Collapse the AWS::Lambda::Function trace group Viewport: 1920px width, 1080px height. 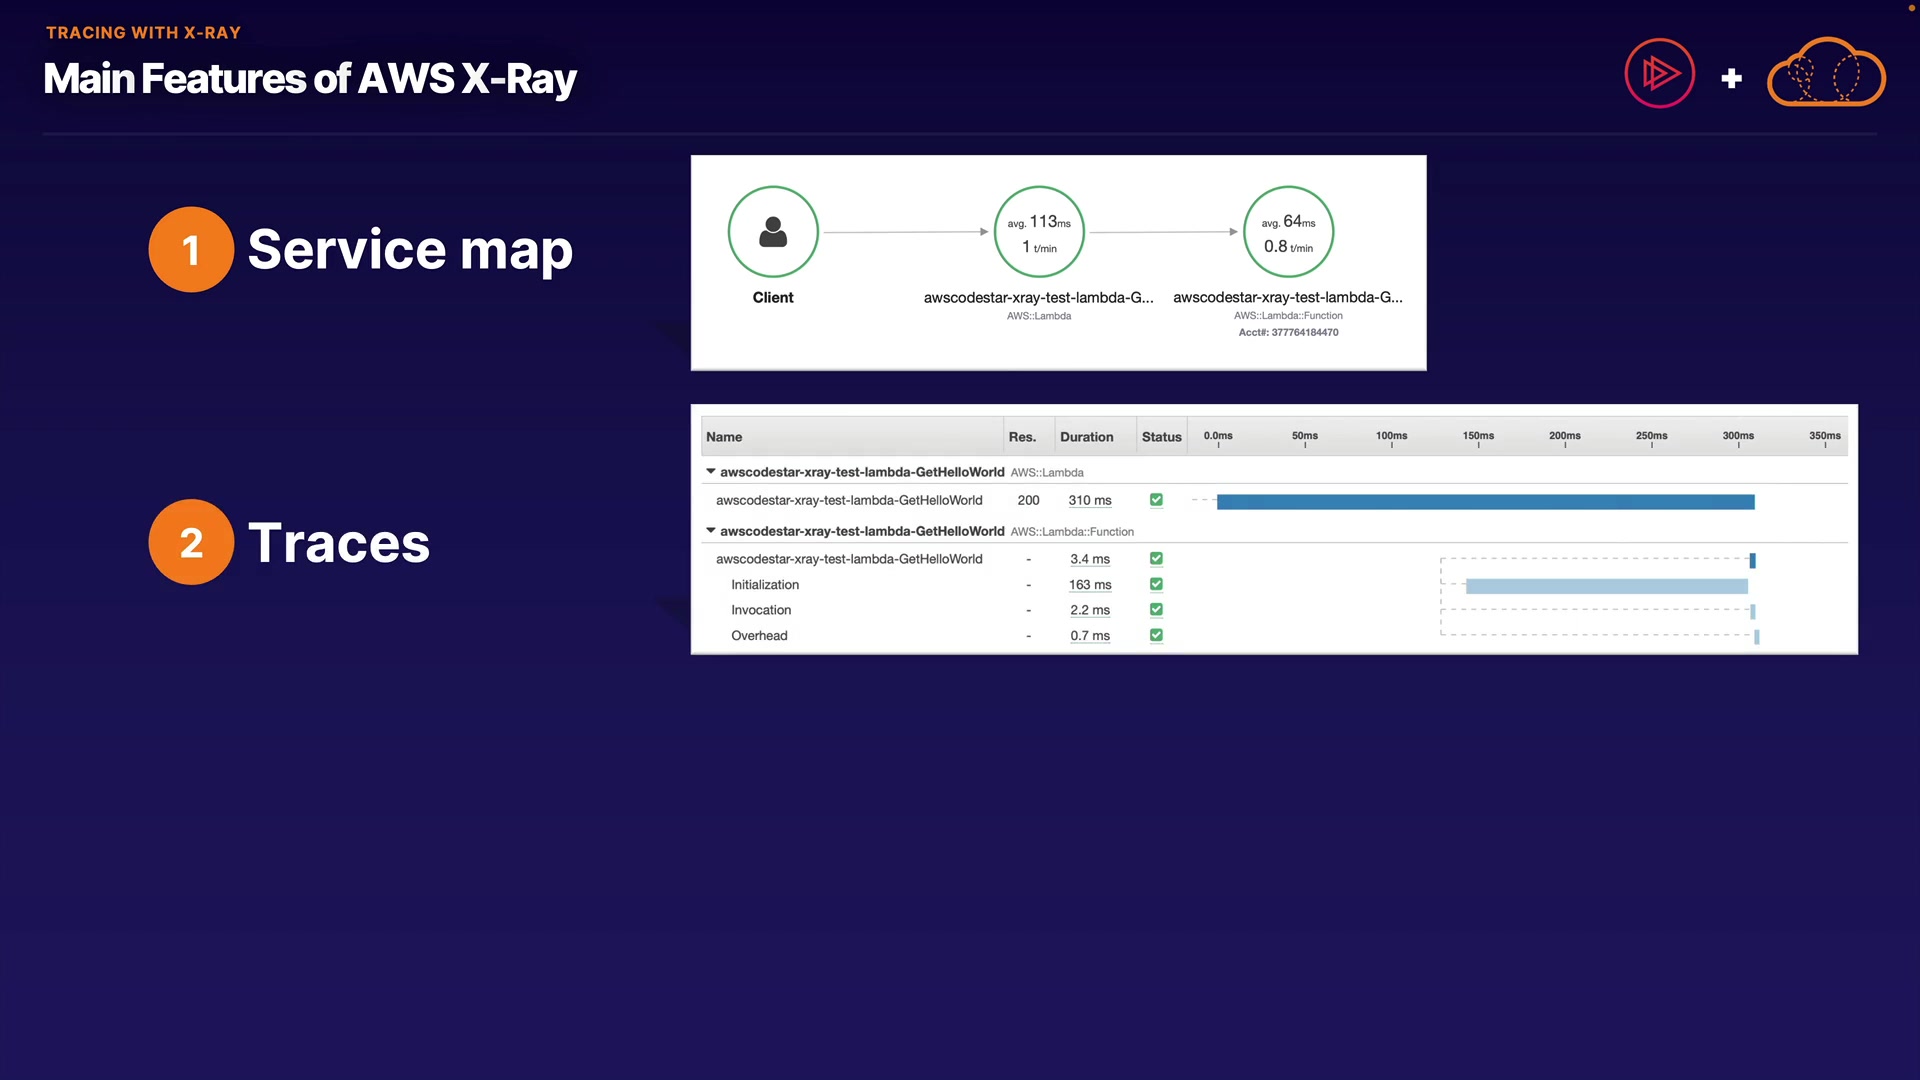(711, 530)
